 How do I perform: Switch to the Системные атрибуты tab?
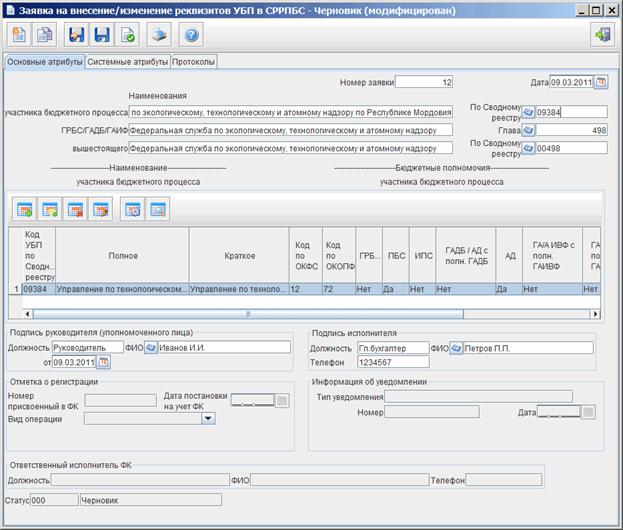click(128, 62)
